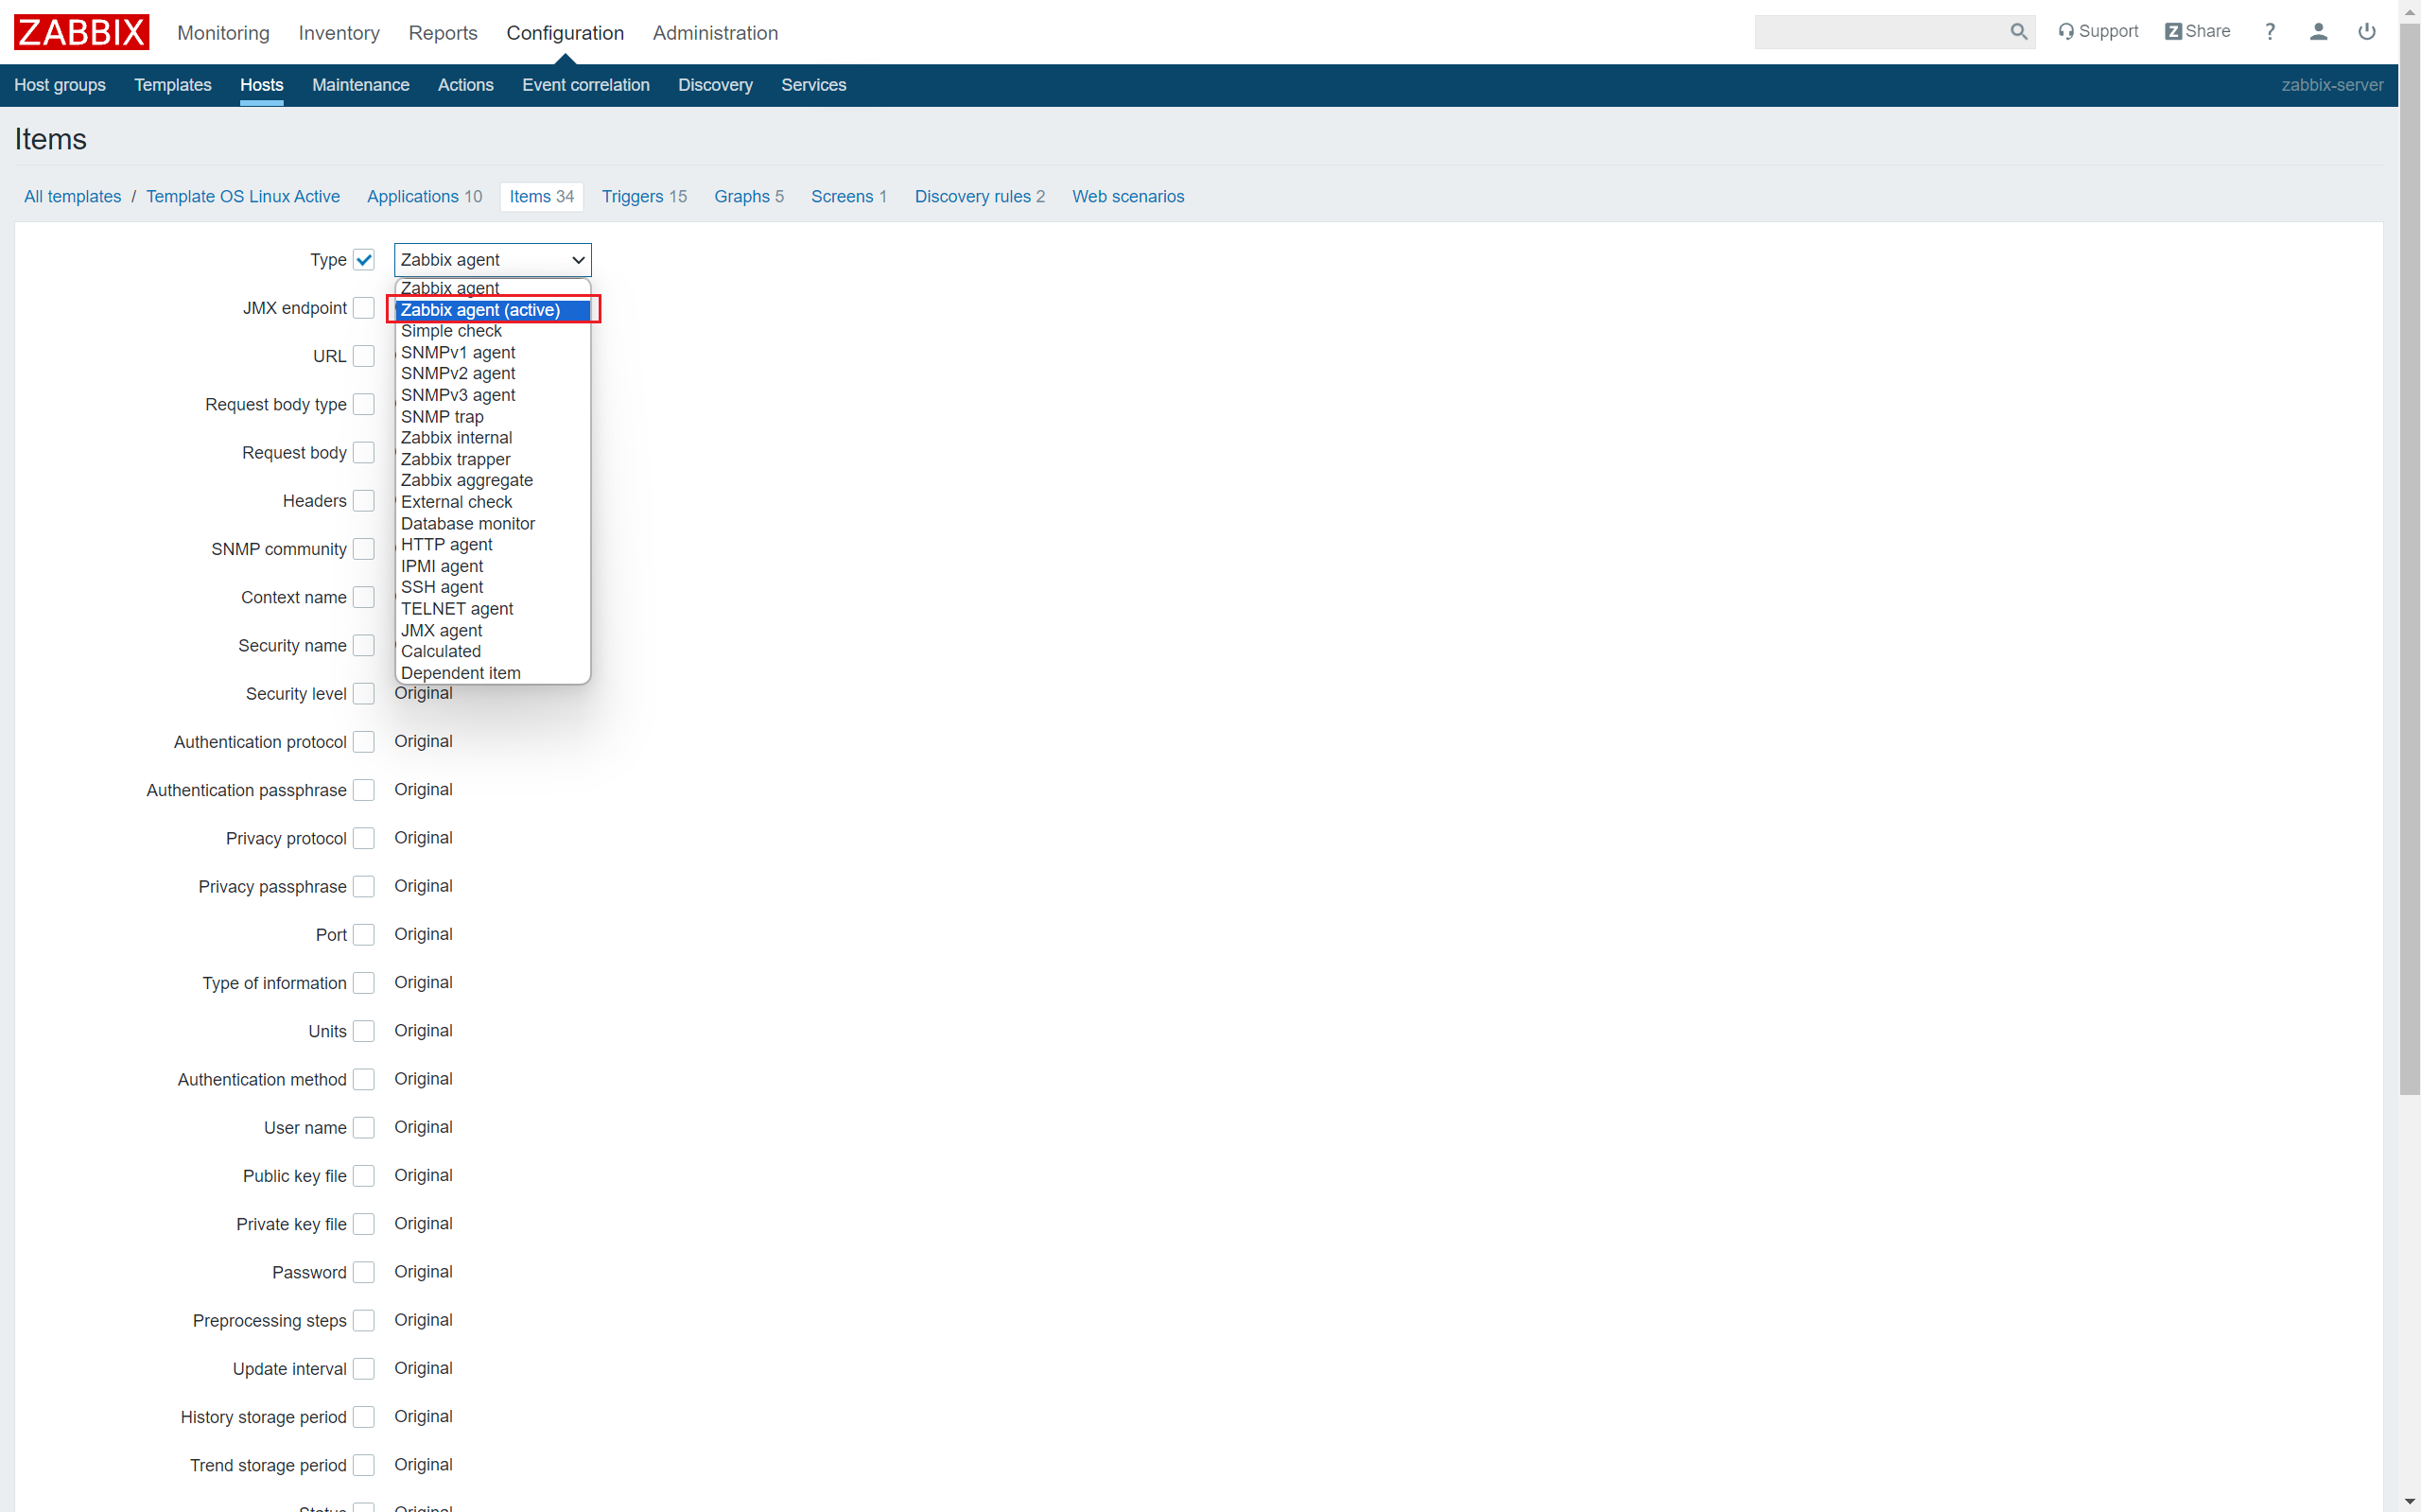Select SNMP trap option

tap(493, 416)
